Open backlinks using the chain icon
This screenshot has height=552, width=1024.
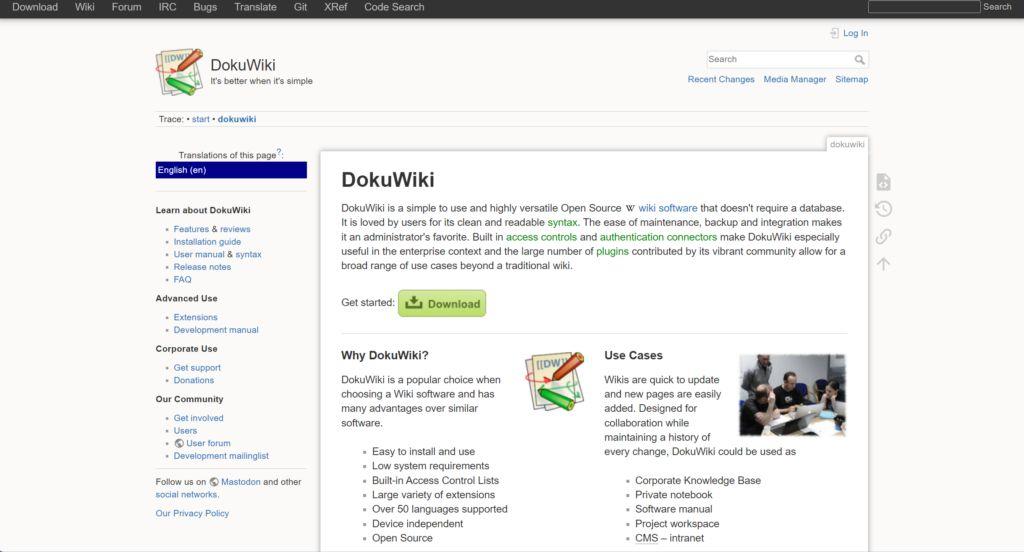pos(883,236)
